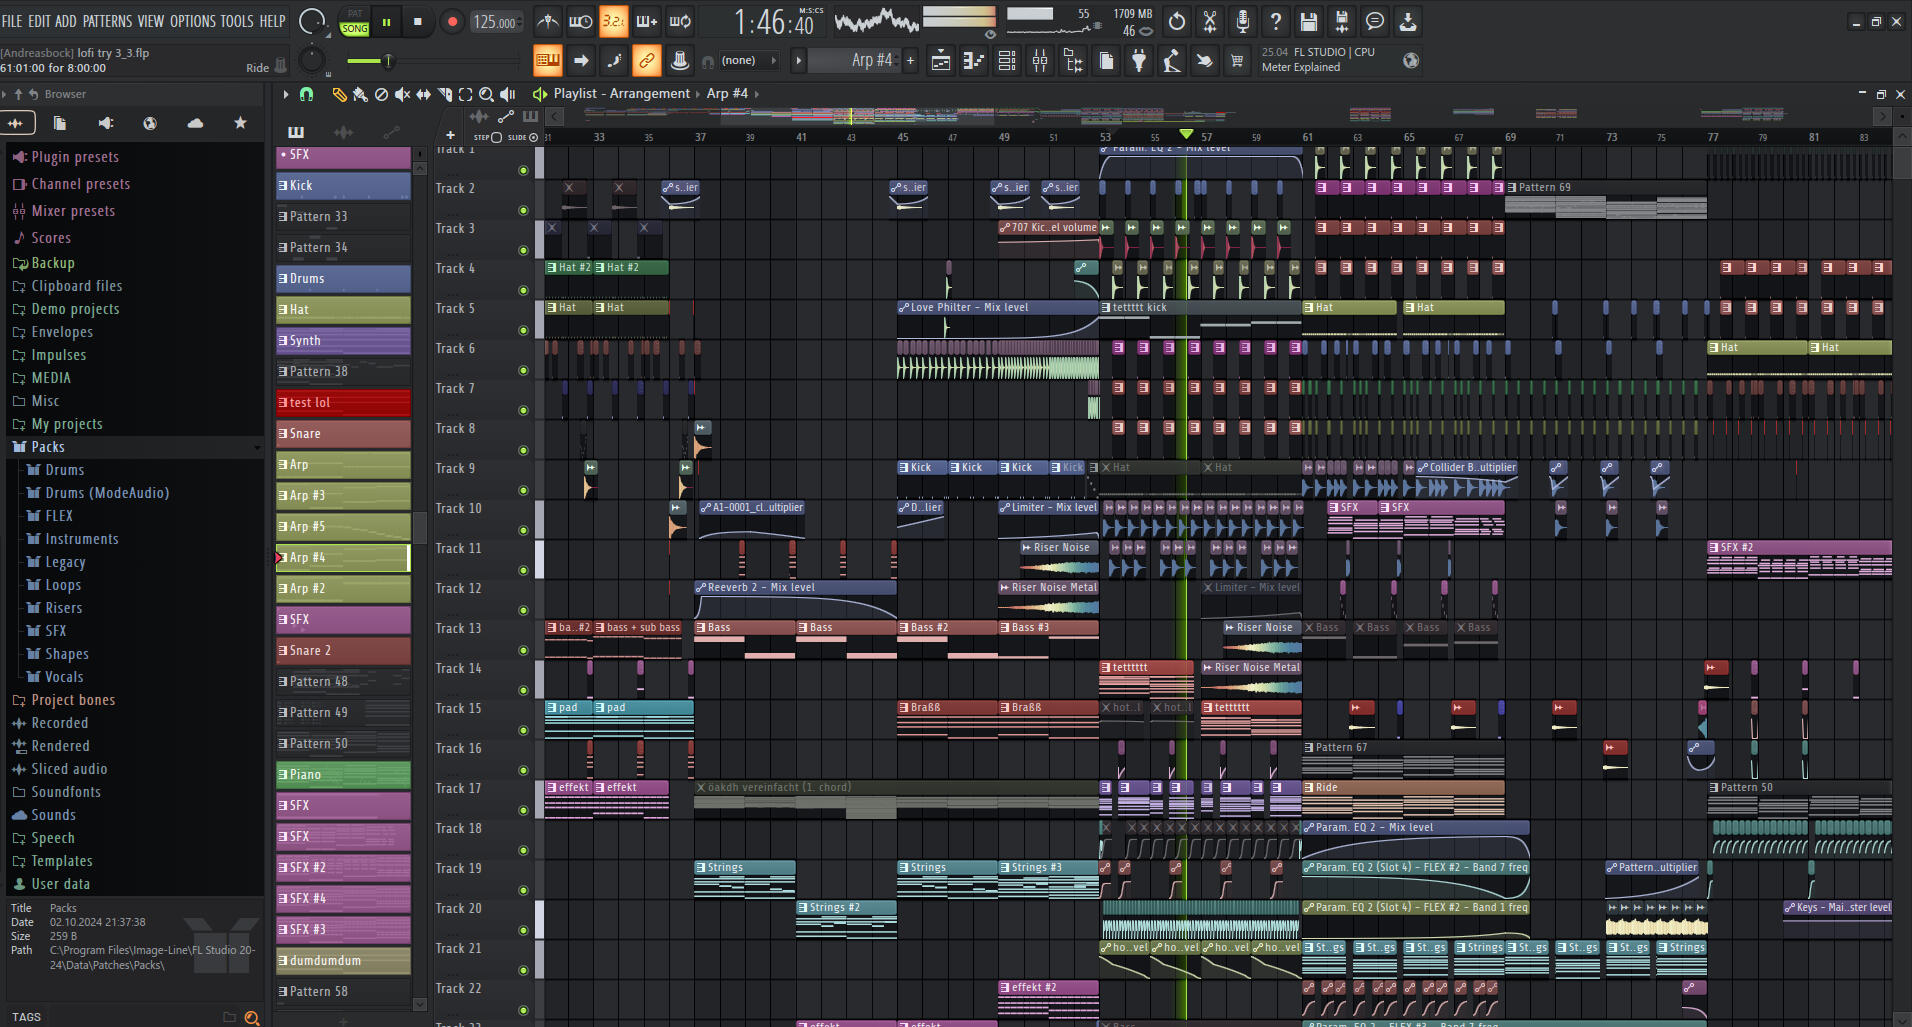Click the record button in the transport
The image size is (1912, 1027).
[x=452, y=22]
